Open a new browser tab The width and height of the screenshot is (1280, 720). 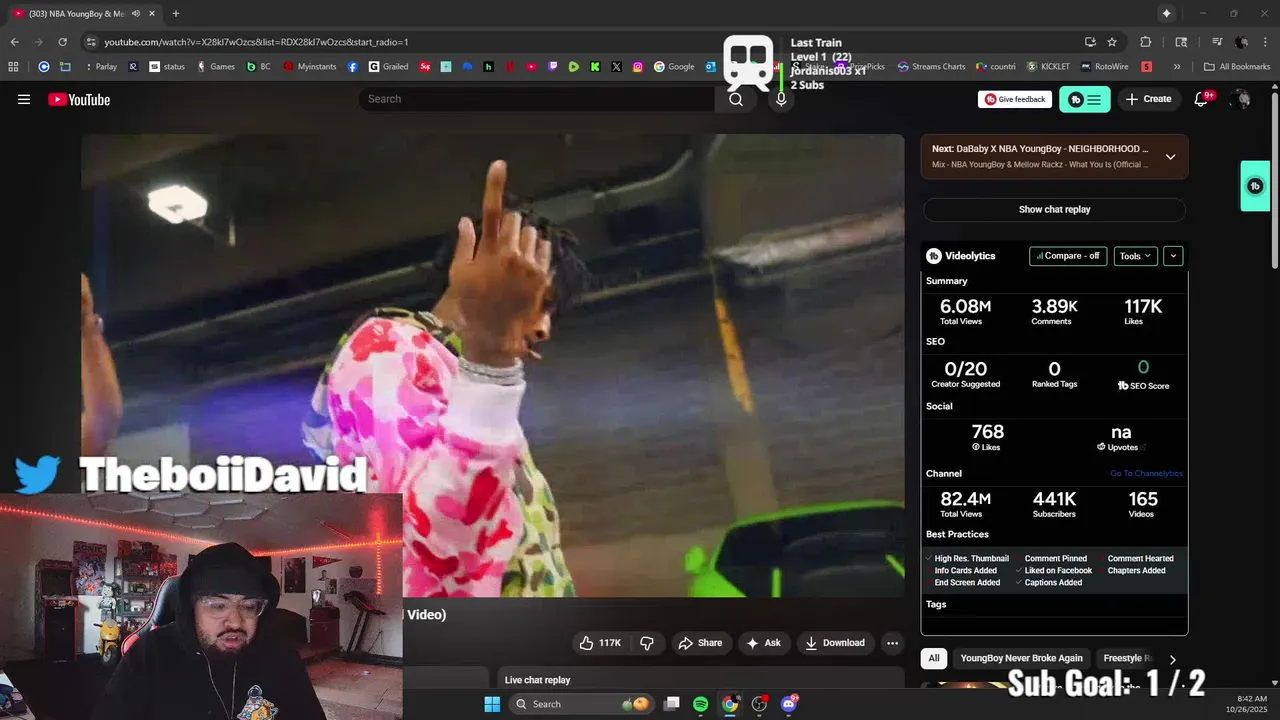(176, 13)
